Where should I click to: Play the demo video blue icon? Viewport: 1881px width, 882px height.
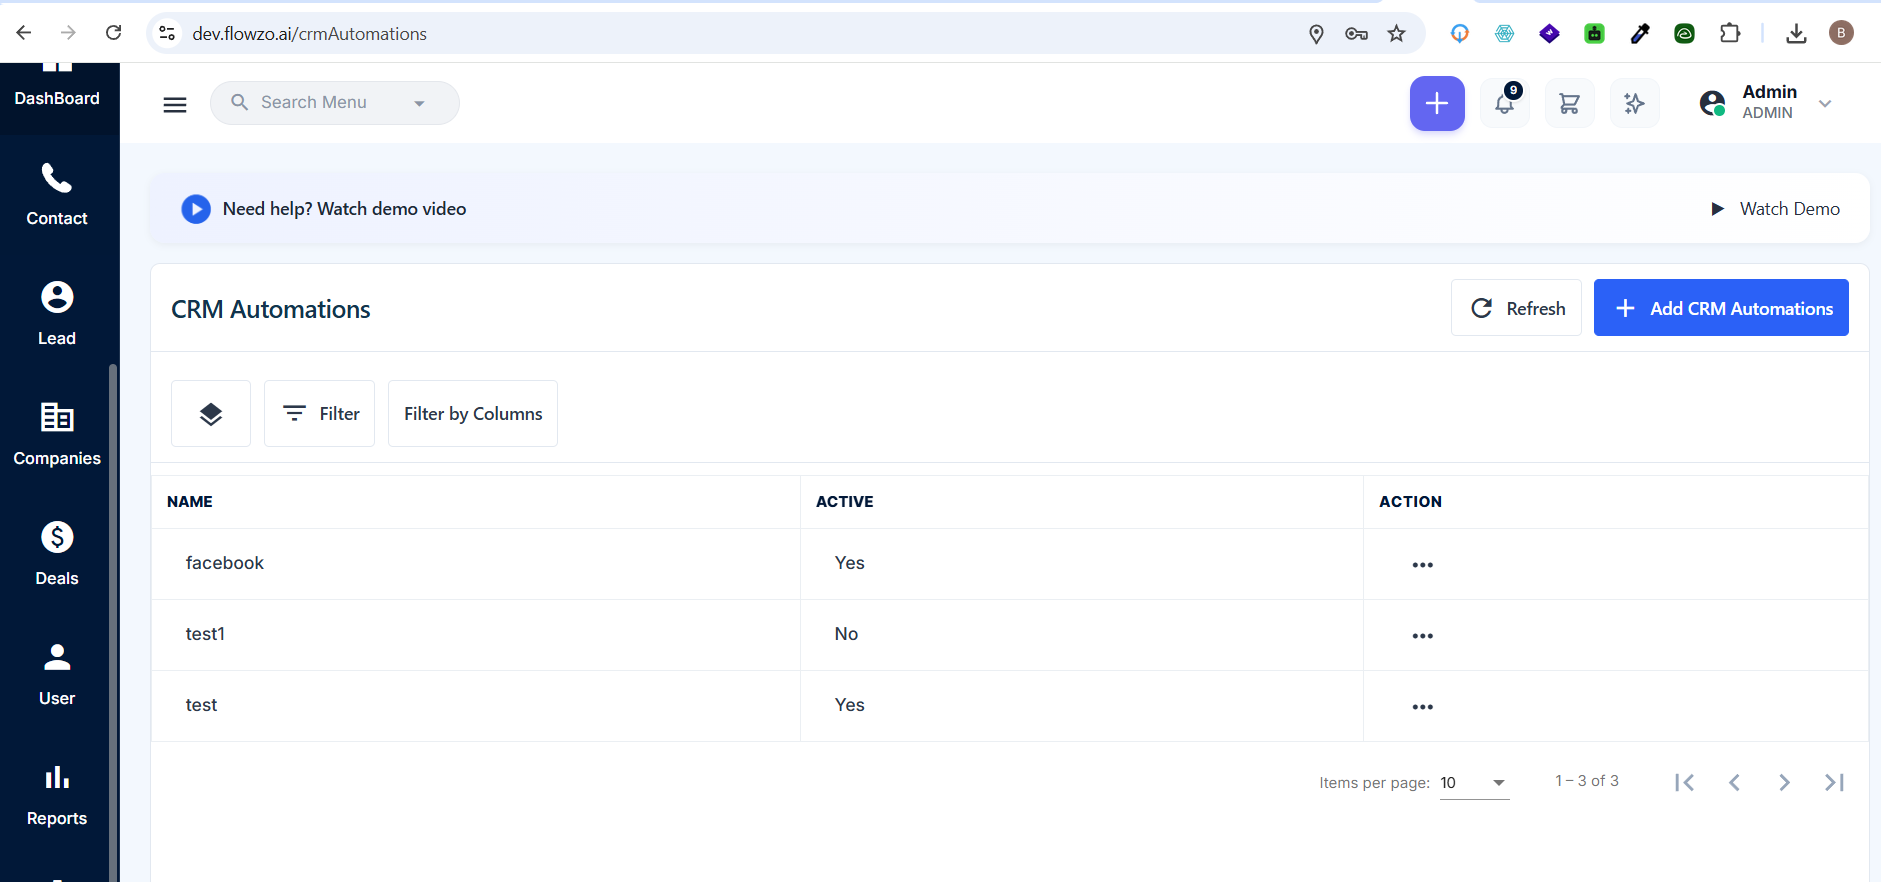point(196,209)
